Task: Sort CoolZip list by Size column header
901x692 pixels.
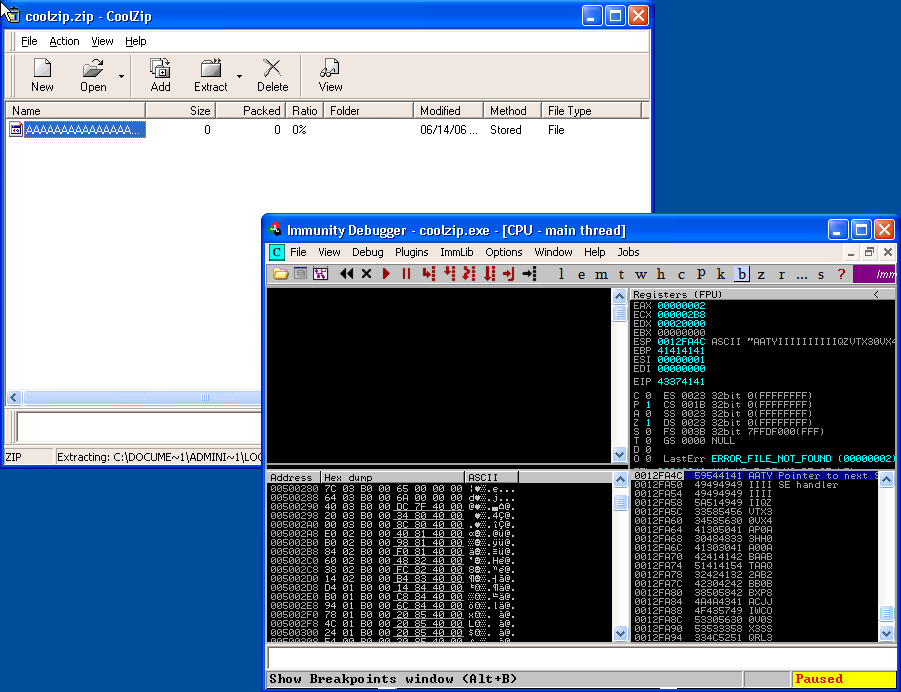Action: (x=180, y=110)
